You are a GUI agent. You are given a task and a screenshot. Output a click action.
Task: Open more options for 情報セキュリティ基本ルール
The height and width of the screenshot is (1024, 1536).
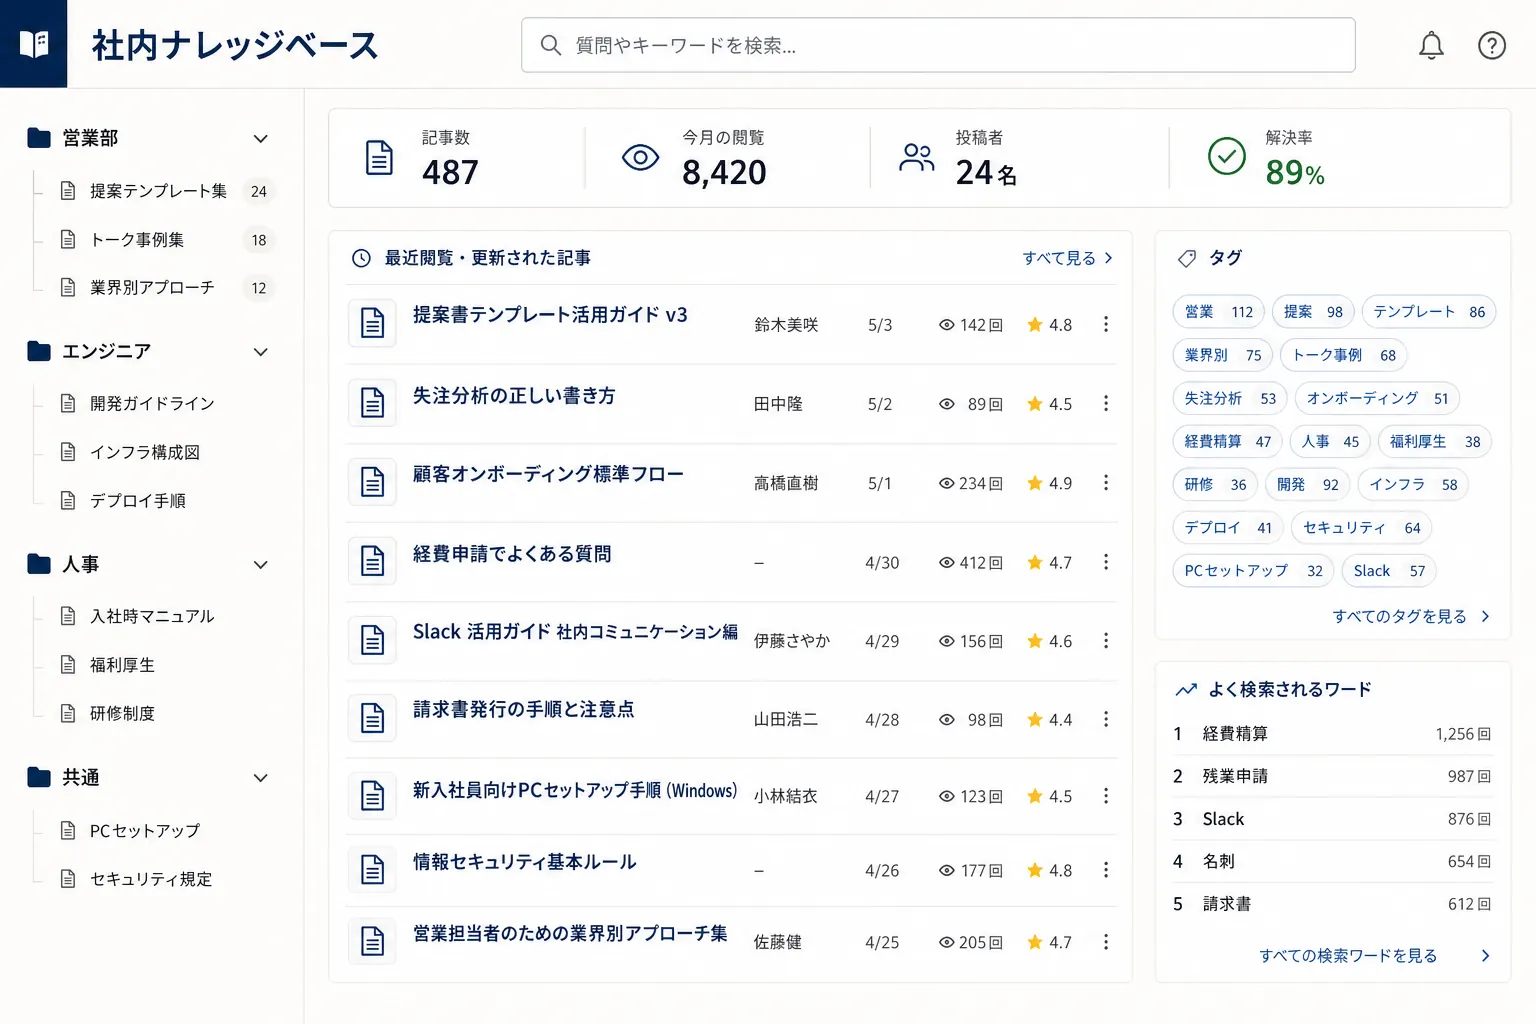coord(1105,870)
